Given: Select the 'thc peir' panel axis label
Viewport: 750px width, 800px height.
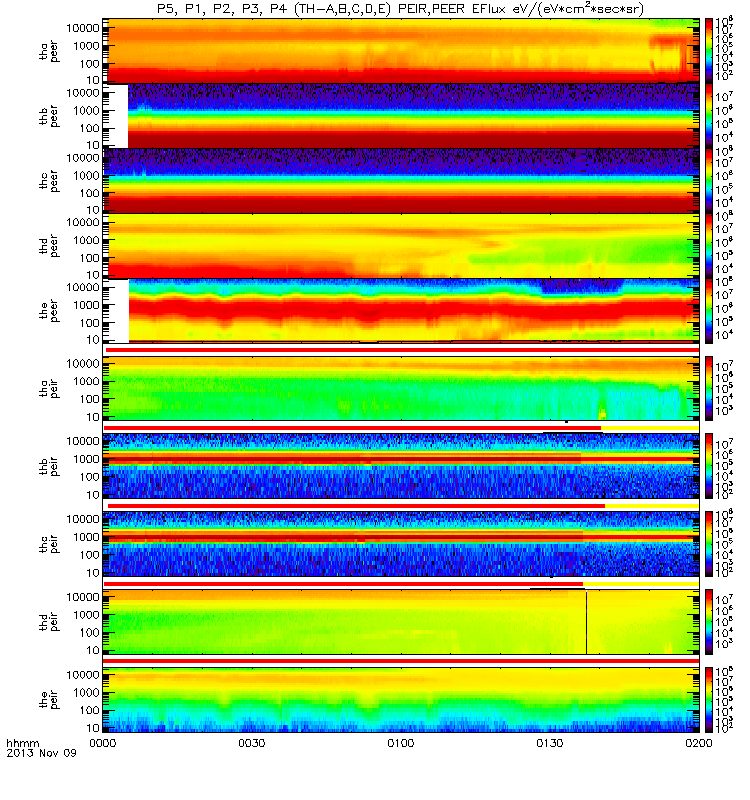Looking at the screenshot, I should (49, 544).
